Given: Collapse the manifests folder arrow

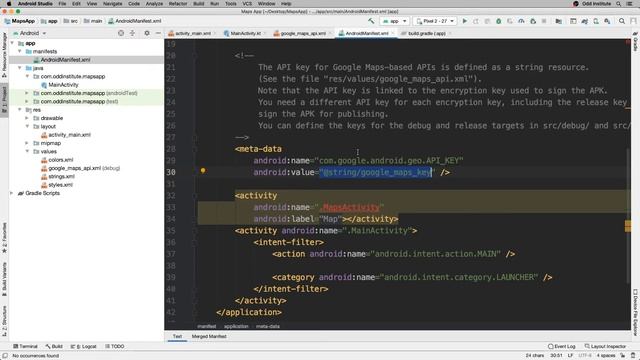Looking at the screenshot, I should (20, 51).
